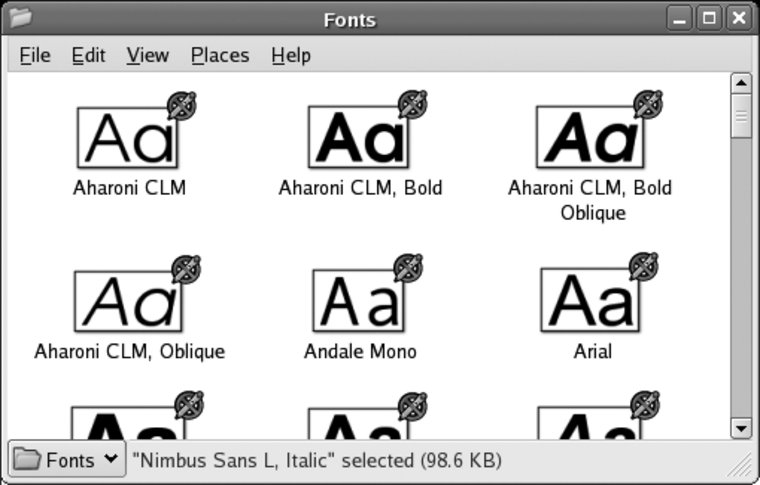Click the Aharoni CLM, Oblique label text
The image size is (760, 485).
tap(129, 352)
